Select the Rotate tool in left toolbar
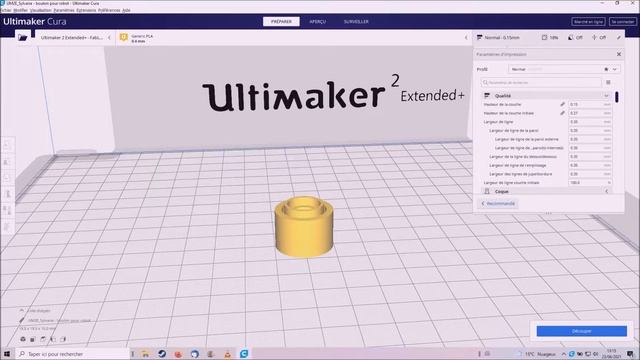This screenshot has height=360, width=640. [7, 178]
